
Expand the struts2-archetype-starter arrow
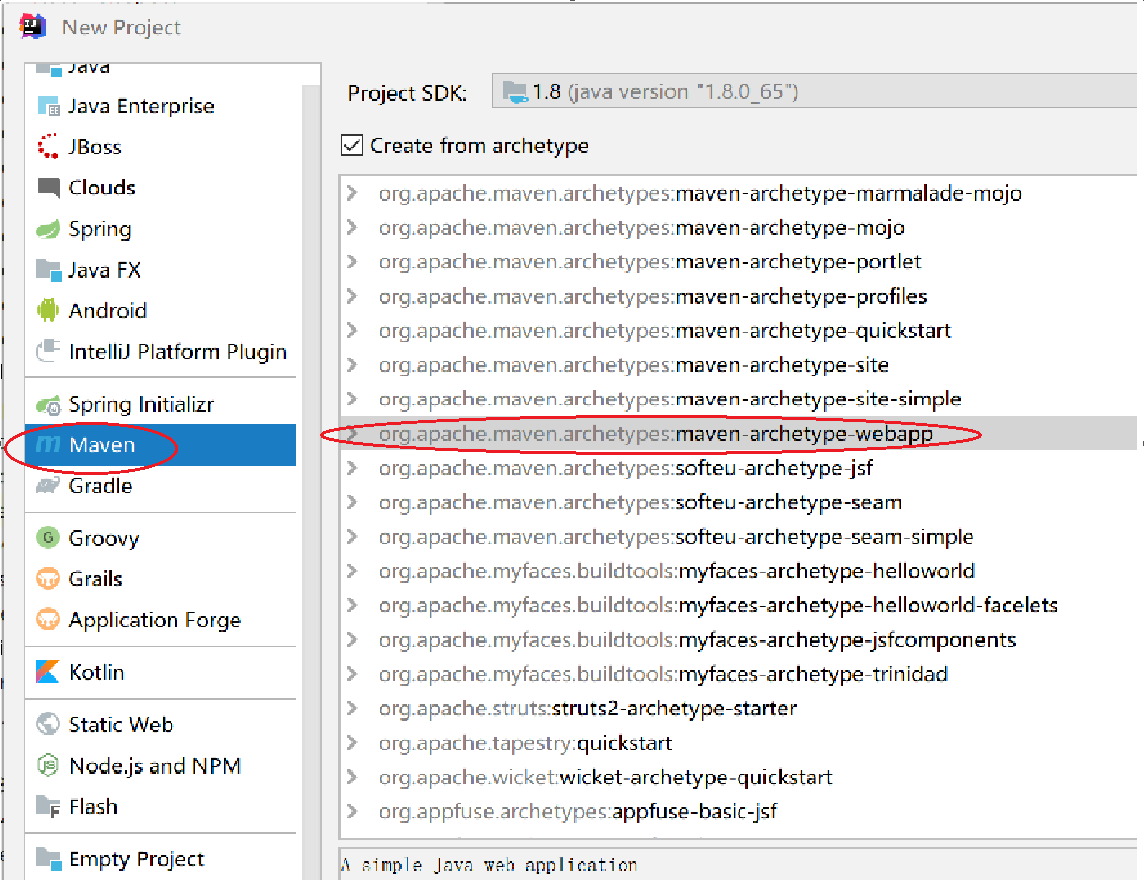(352, 708)
